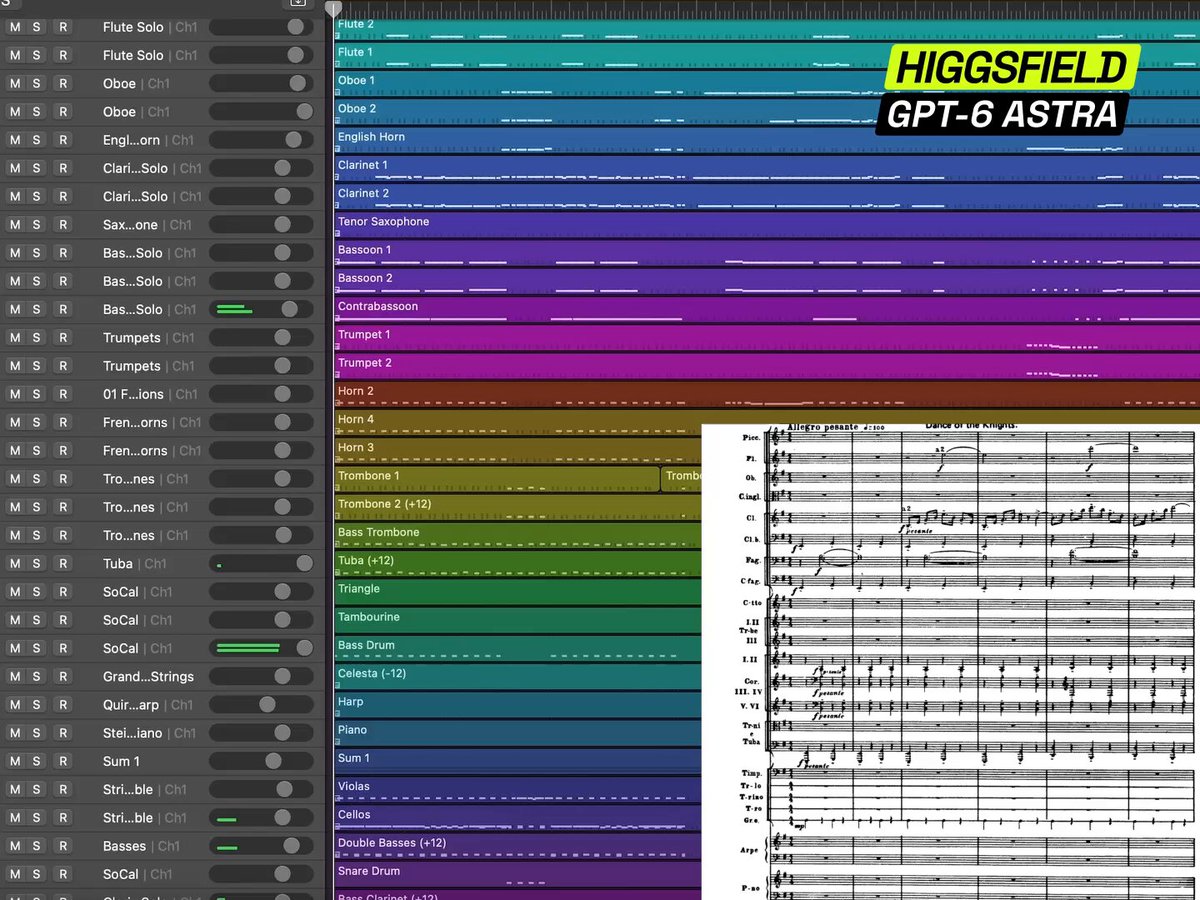Select the Bassoon 1 region
Image resolution: width=1200 pixels, height=900 pixels.
767,252
